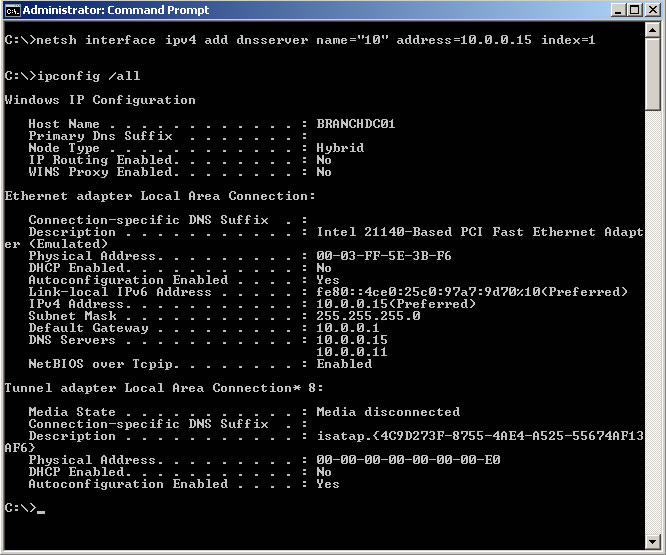Click the first DNS server 10.0.0.15
666x555 pixels.
pos(352,340)
